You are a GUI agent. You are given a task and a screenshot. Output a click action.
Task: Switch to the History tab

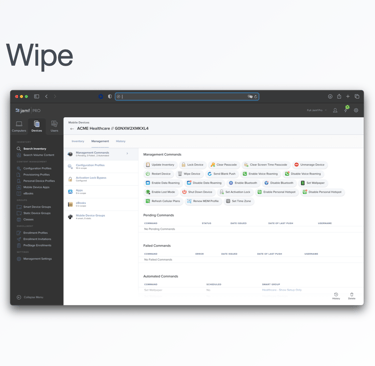121,141
